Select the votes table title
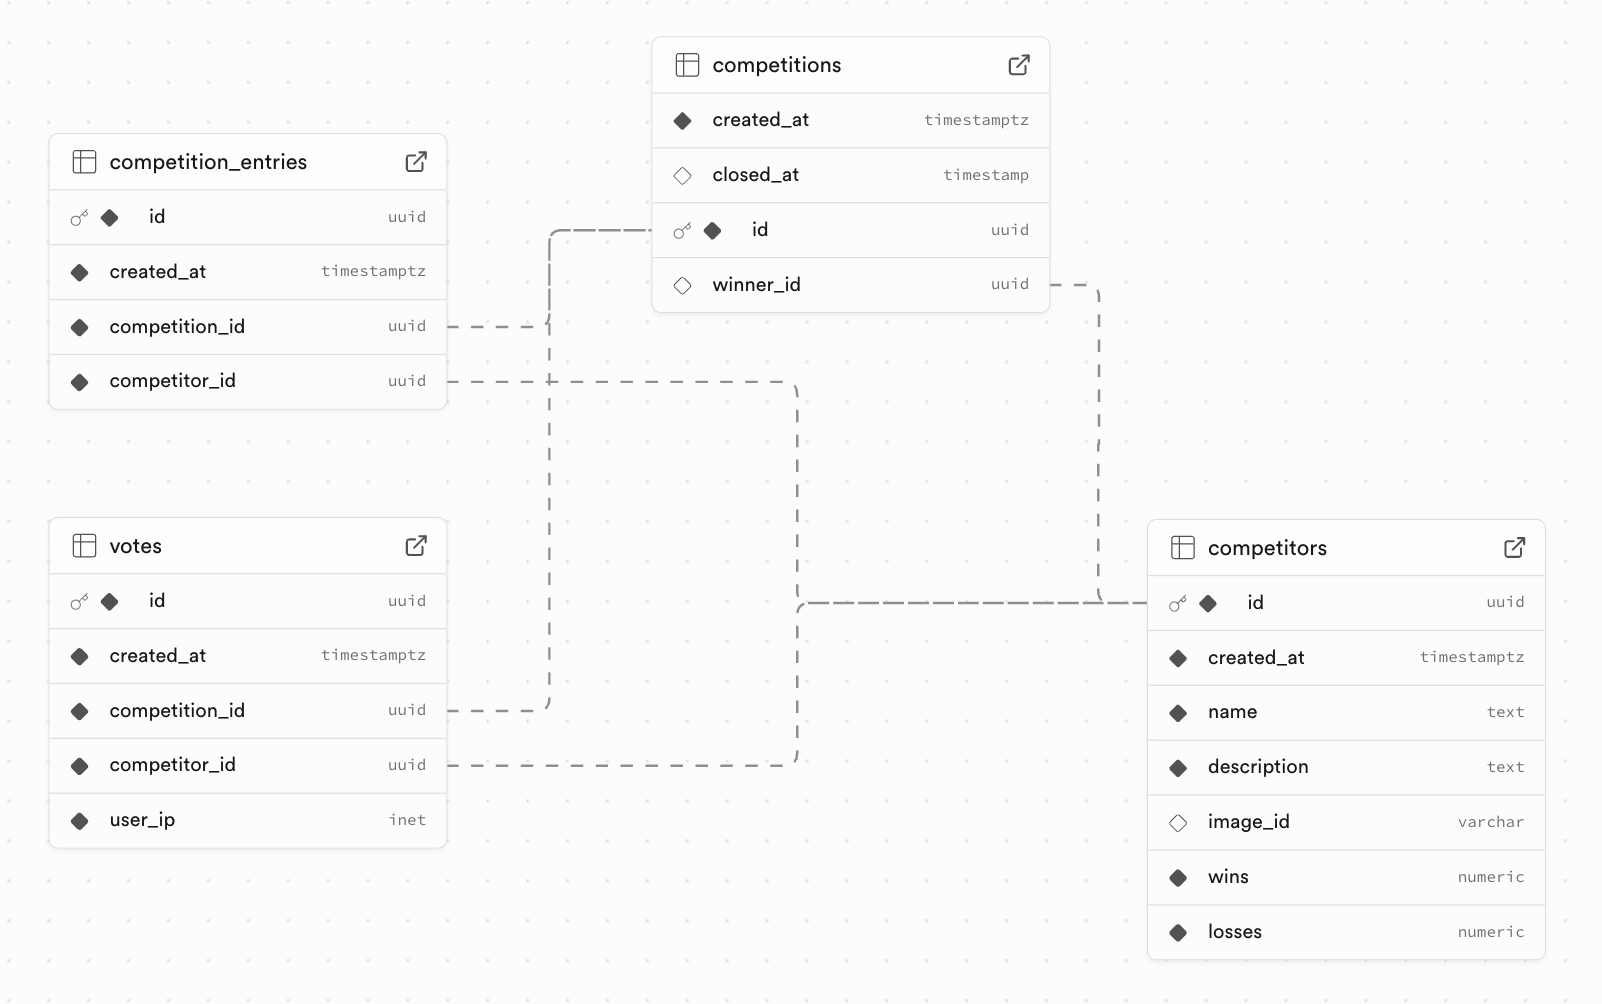1602x1004 pixels. click(136, 545)
